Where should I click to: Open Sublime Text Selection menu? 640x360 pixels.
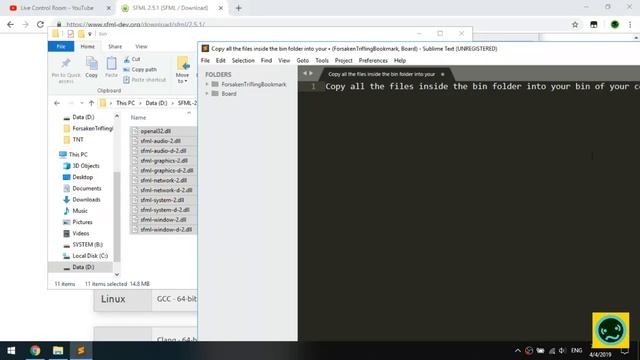coord(243,60)
